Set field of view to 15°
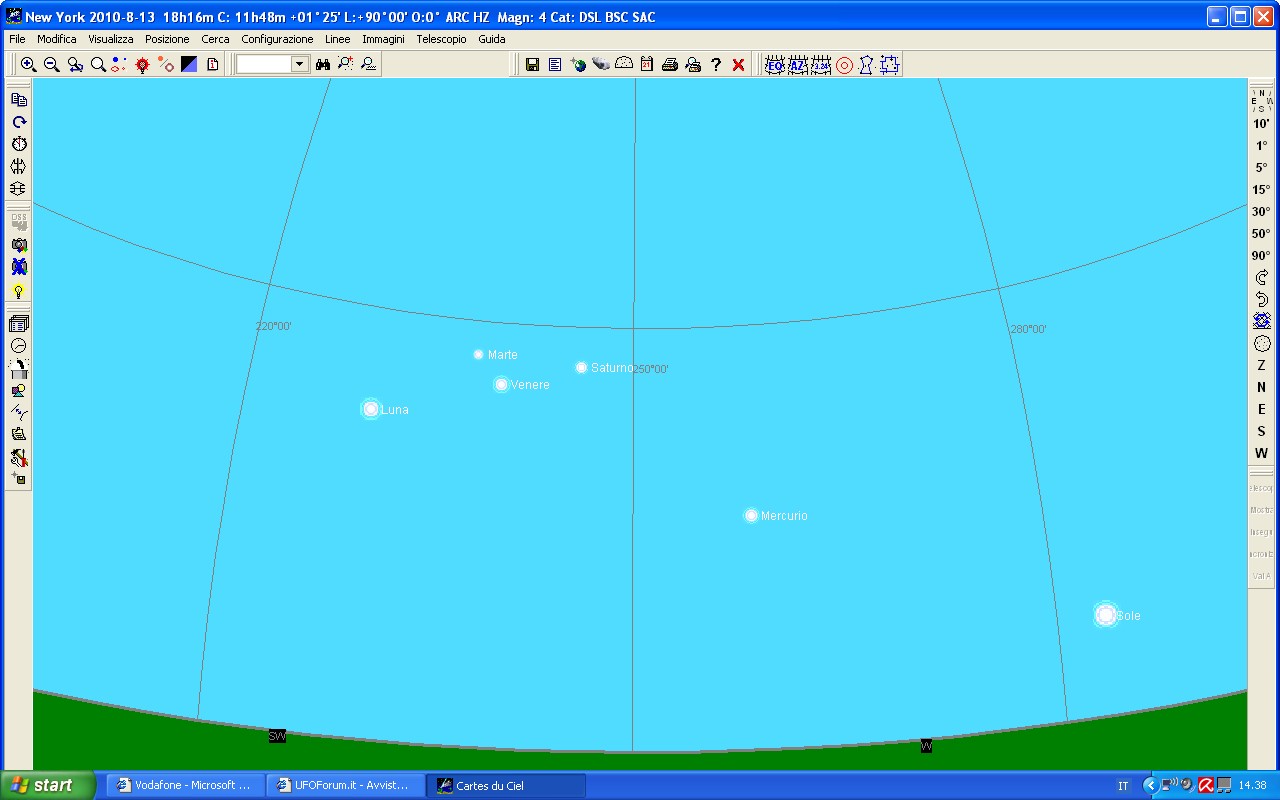This screenshot has width=1280, height=800. [1262, 190]
